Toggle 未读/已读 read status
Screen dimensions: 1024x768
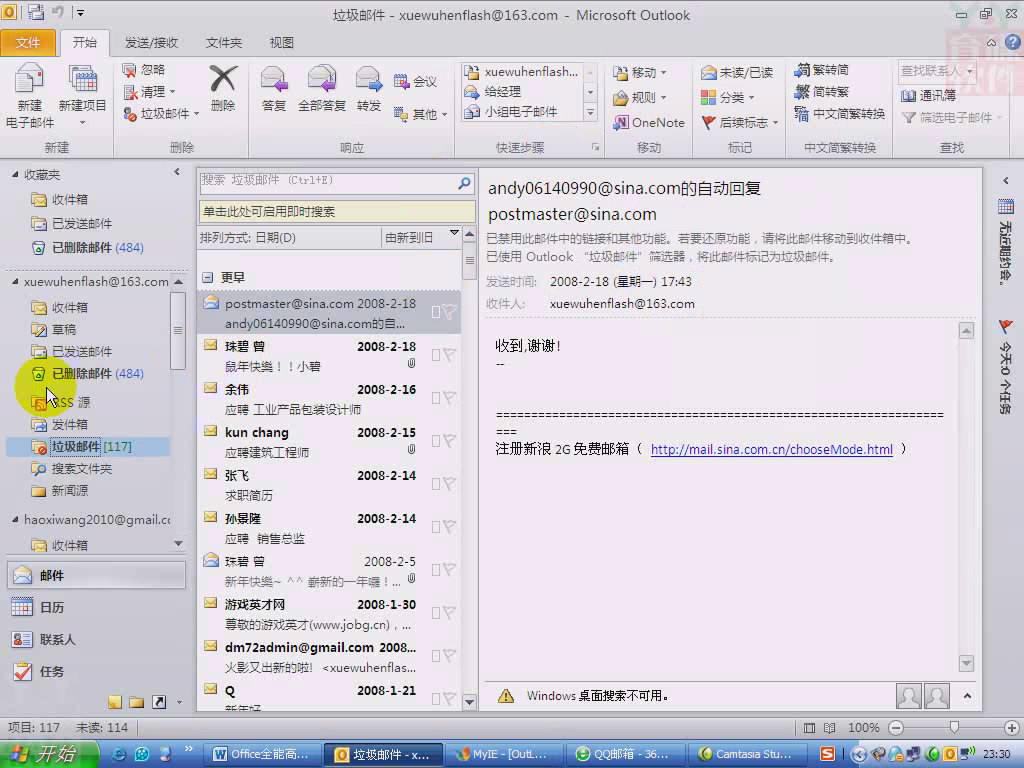coord(736,72)
